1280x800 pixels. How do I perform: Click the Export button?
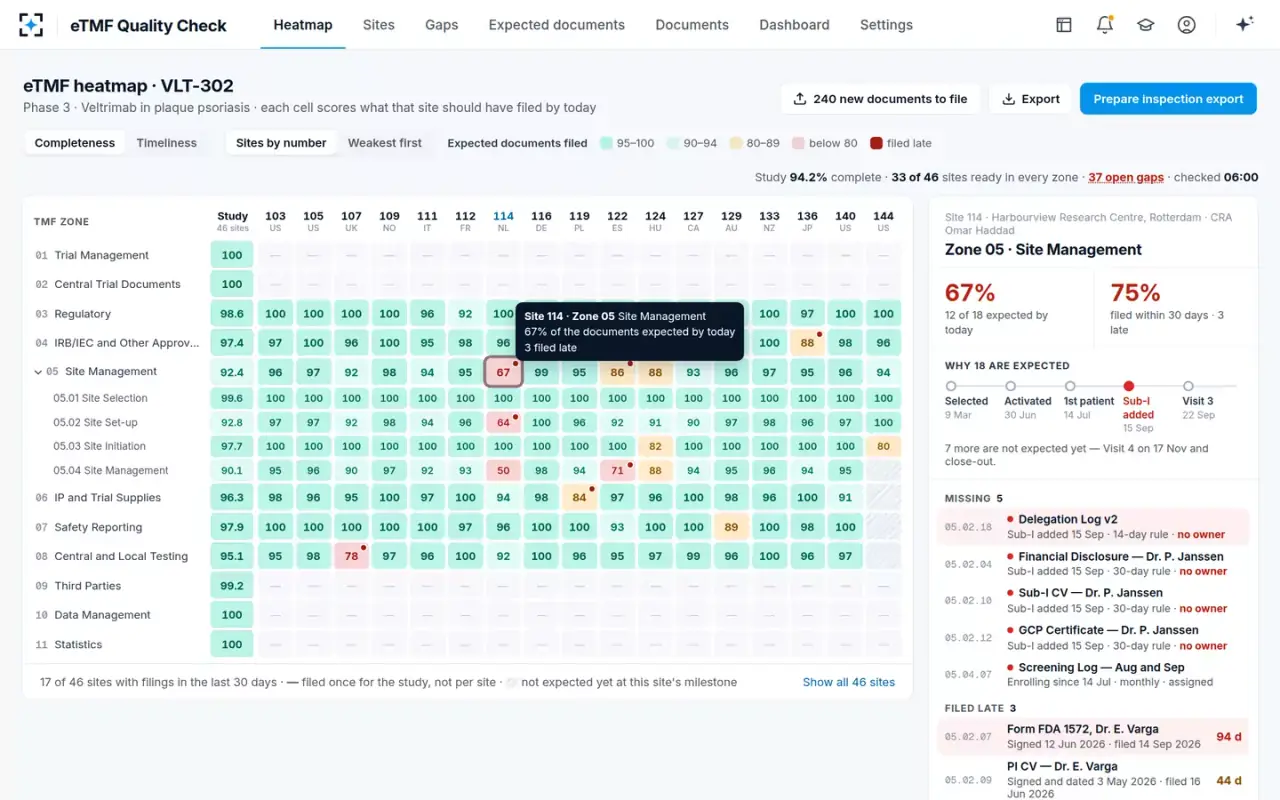[x=1031, y=99]
